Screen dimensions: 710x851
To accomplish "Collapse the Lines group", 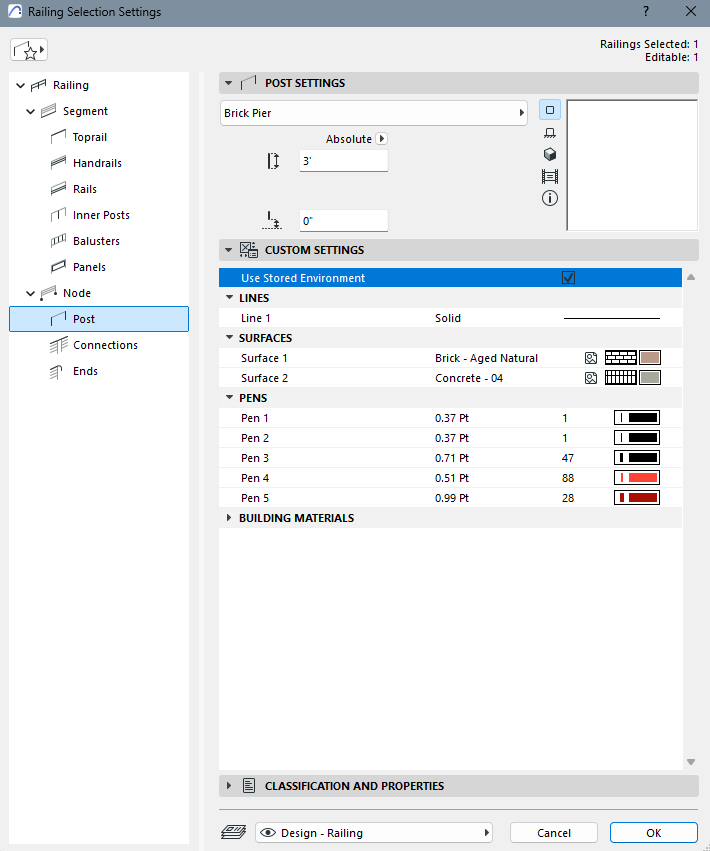I will point(230,297).
